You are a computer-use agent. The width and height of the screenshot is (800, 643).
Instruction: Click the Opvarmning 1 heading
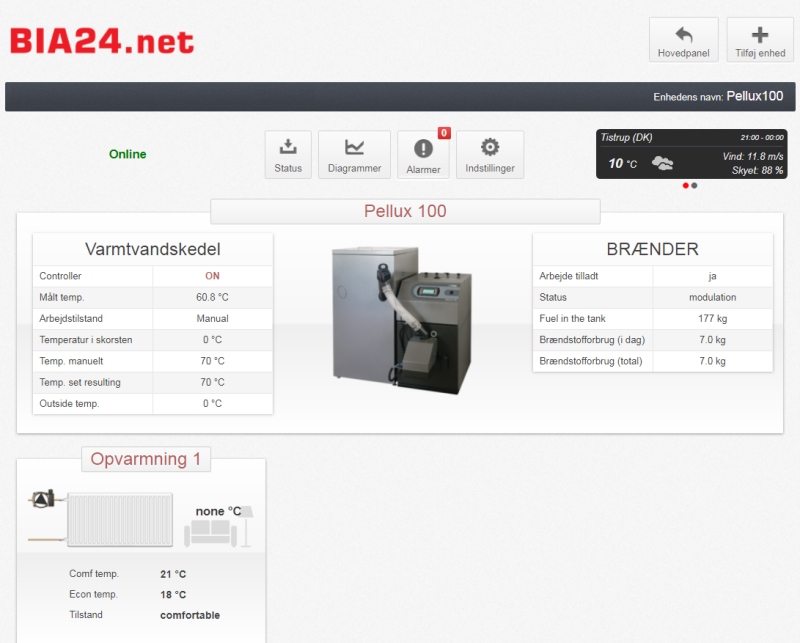[x=145, y=459]
